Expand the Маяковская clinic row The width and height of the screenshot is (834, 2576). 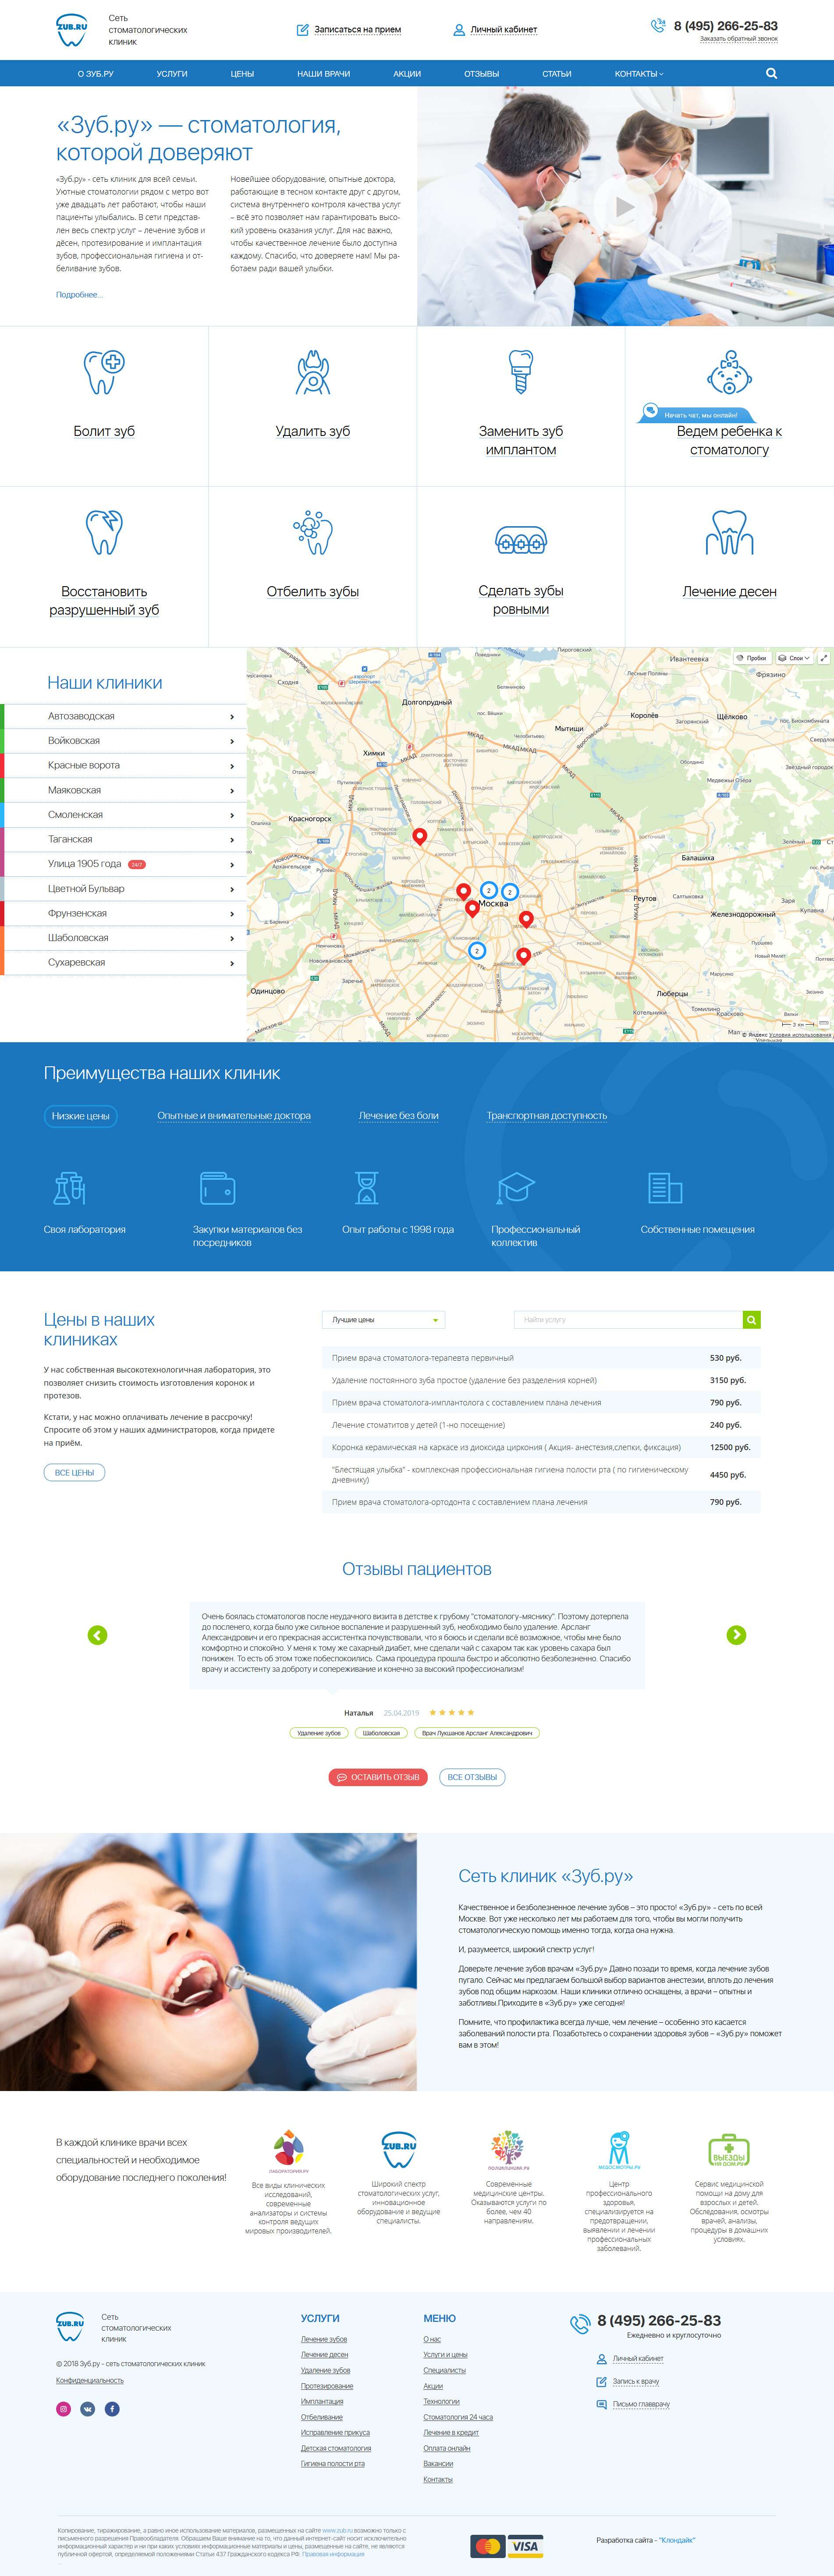click(x=123, y=790)
